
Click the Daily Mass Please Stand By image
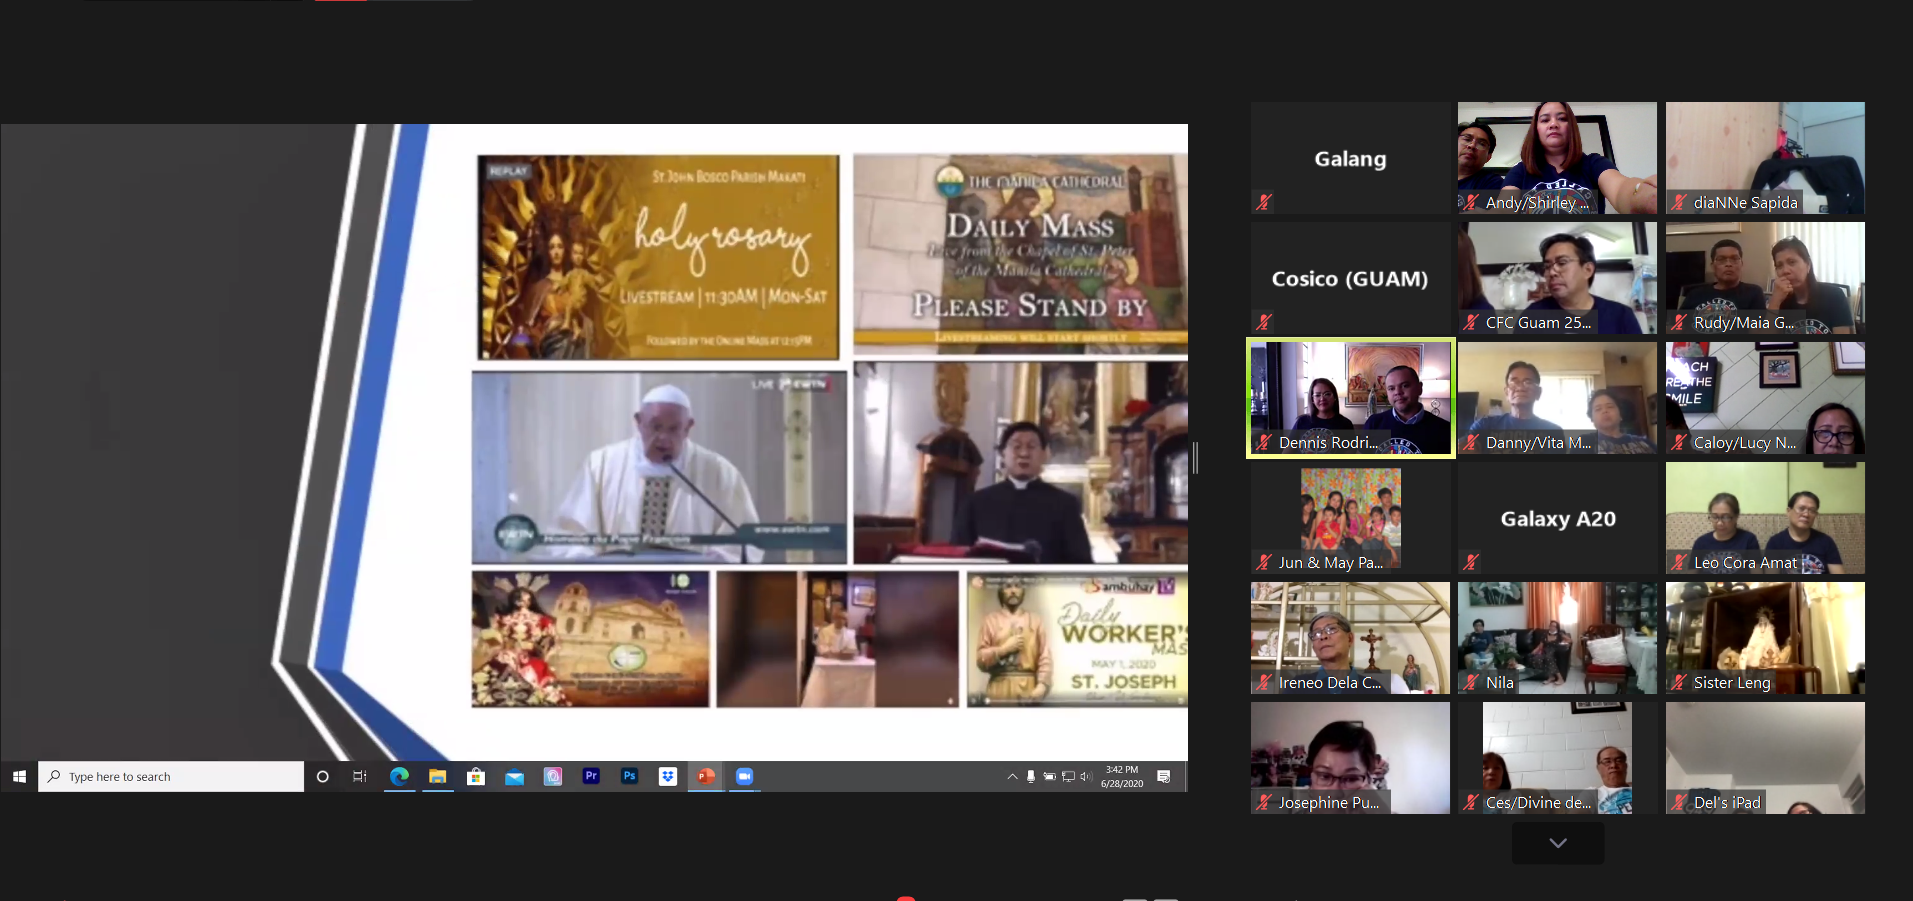click(x=1020, y=254)
